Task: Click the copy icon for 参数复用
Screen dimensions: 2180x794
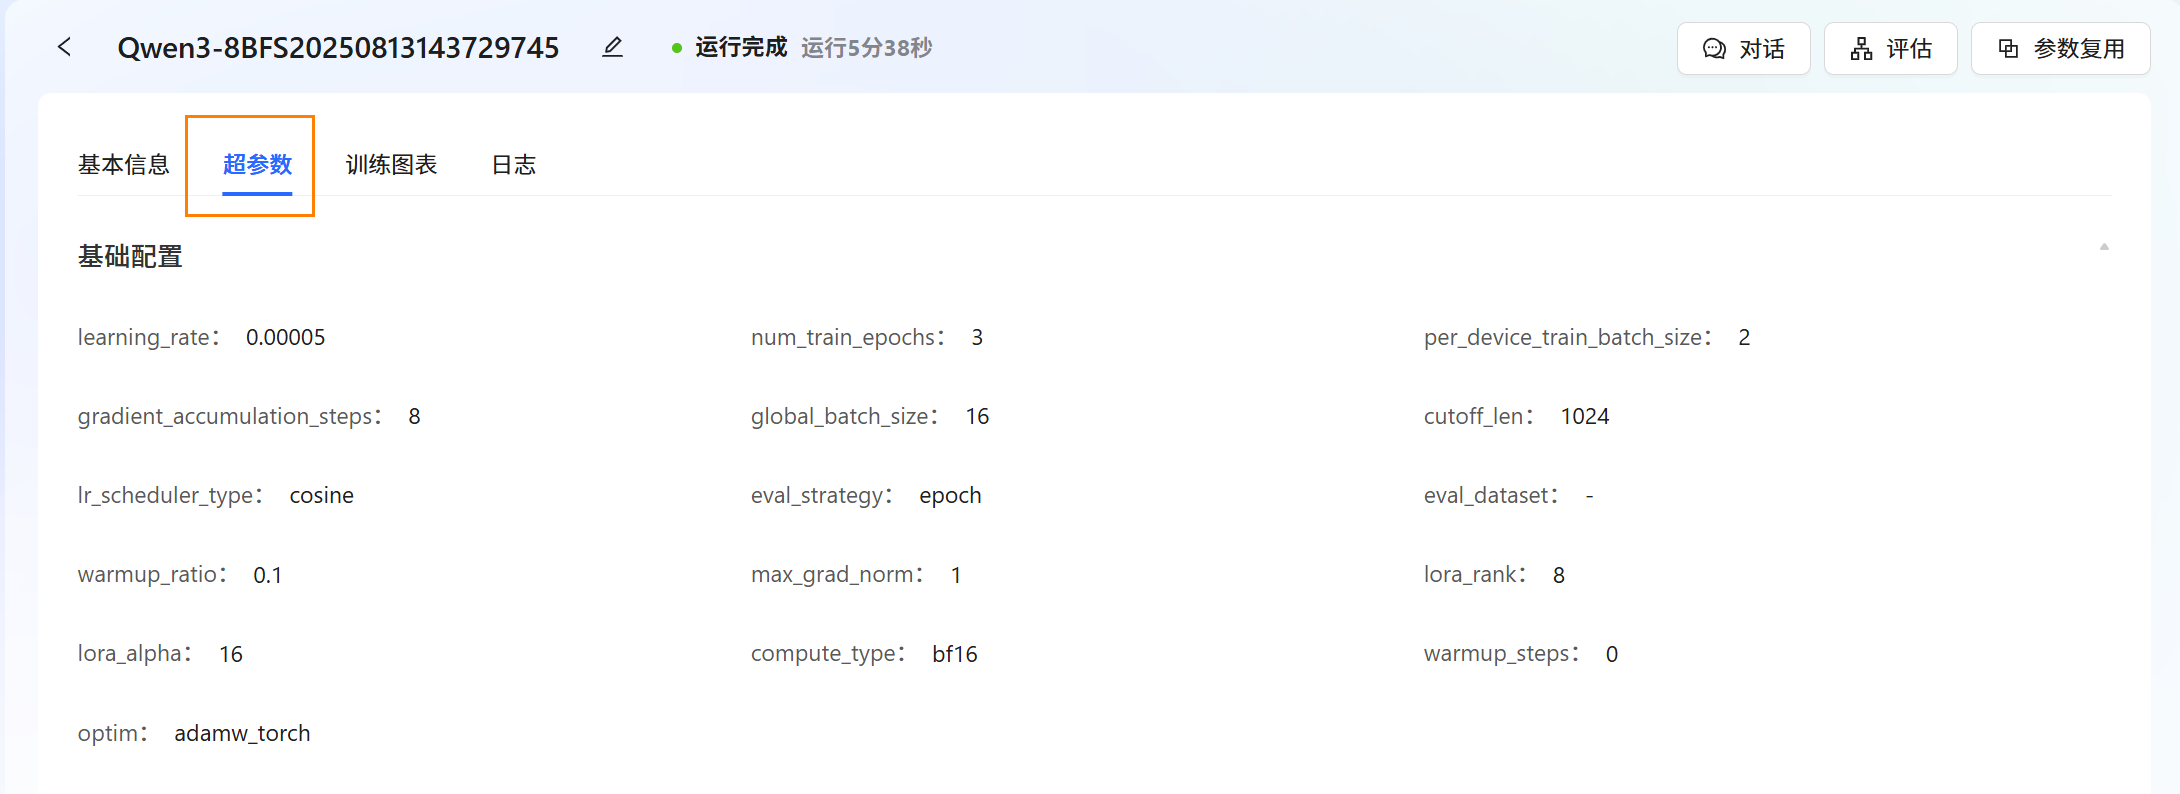Action: coord(2008,49)
